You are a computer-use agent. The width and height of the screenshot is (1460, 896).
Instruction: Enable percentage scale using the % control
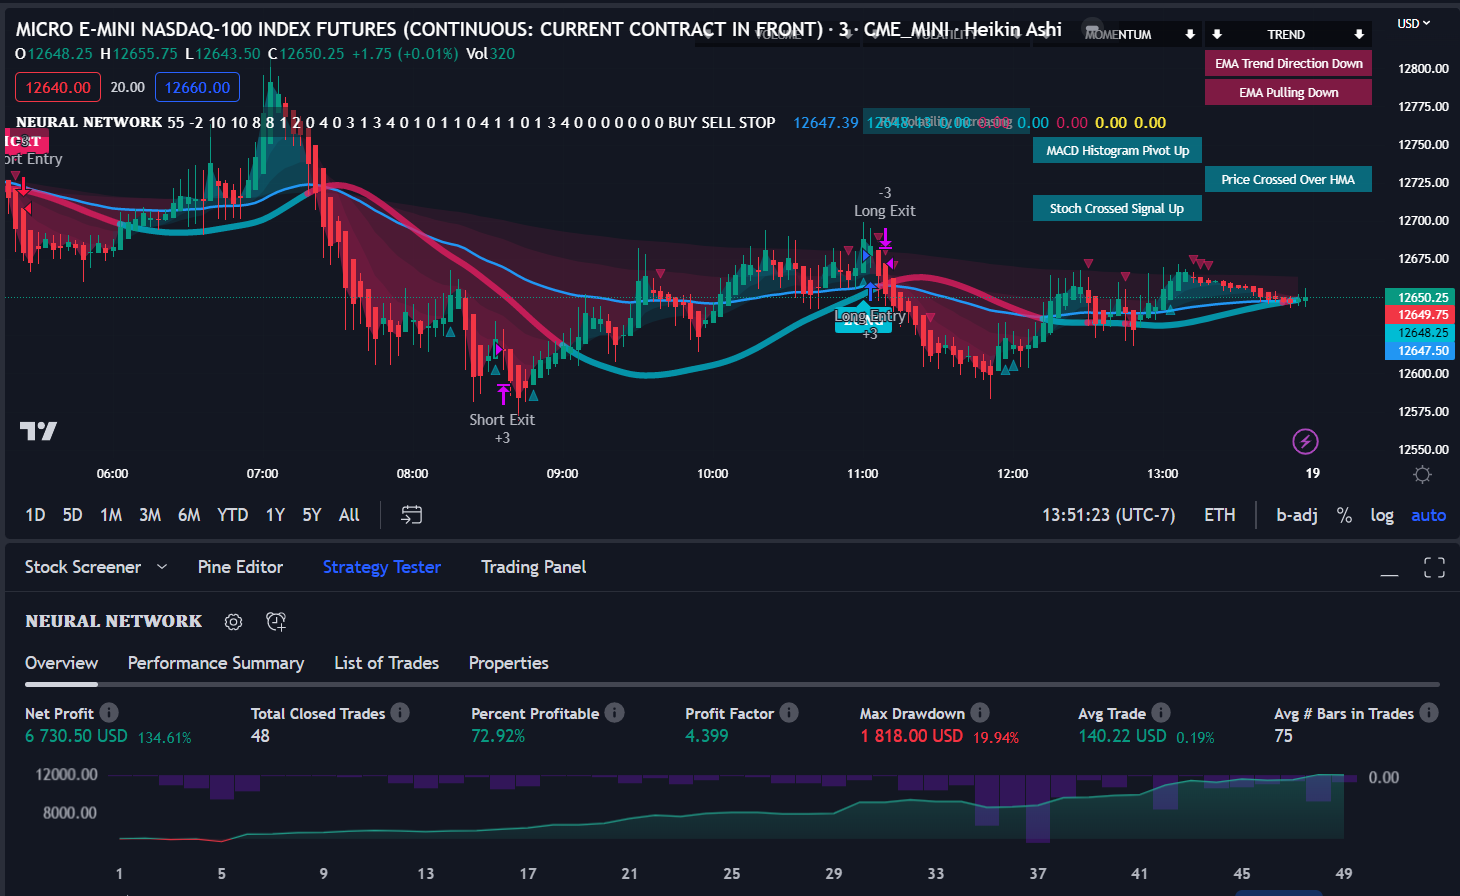pyautogui.click(x=1344, y=515)
